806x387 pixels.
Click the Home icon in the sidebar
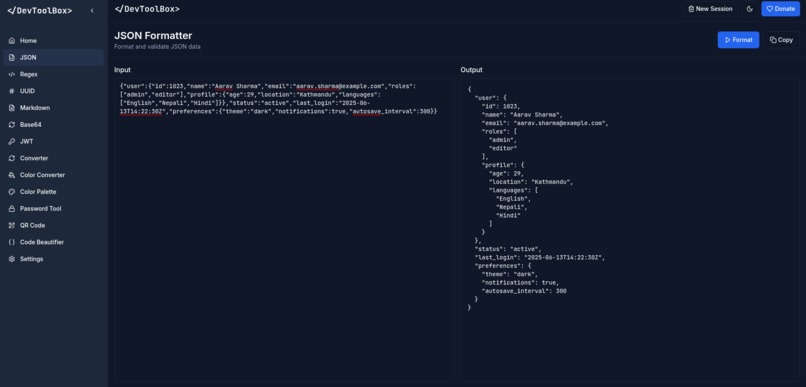12,41
